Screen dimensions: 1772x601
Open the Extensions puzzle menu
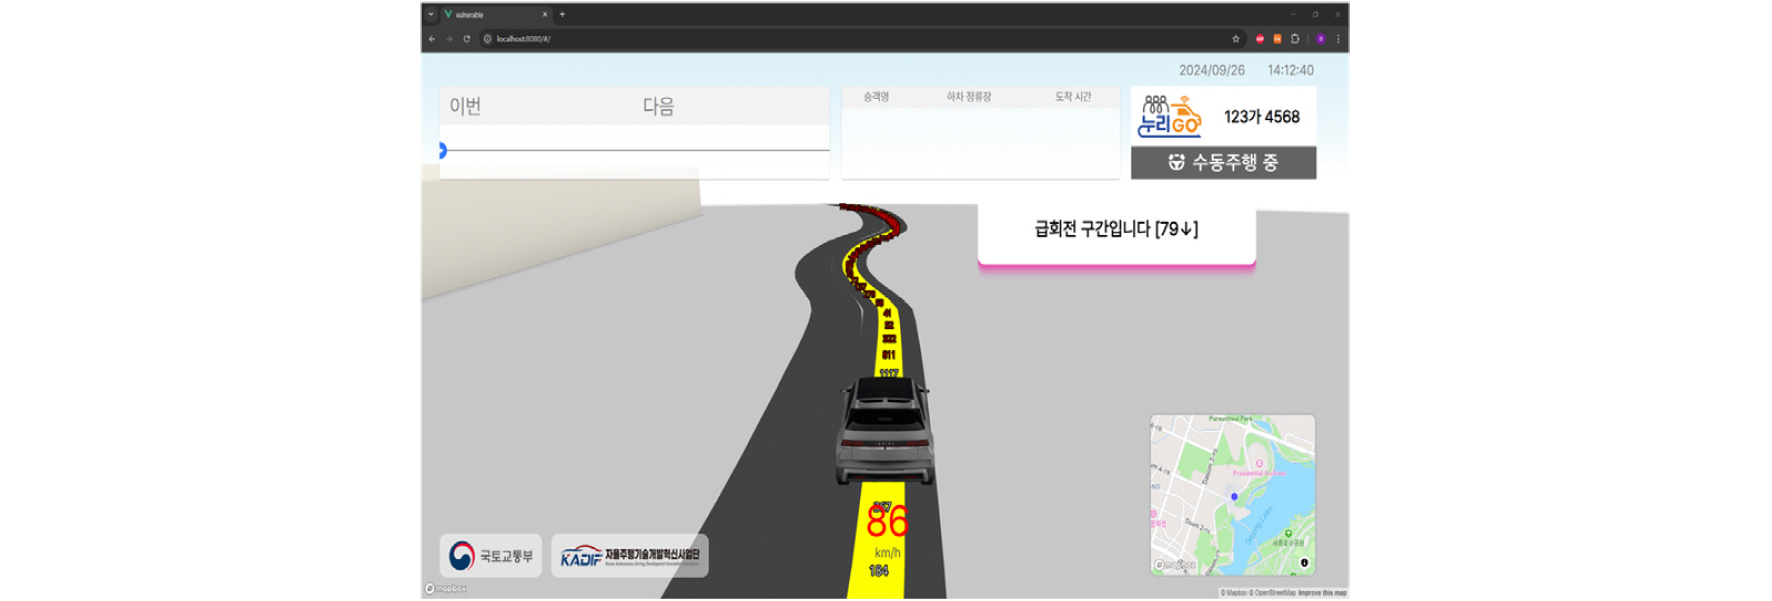(1295, 39)
